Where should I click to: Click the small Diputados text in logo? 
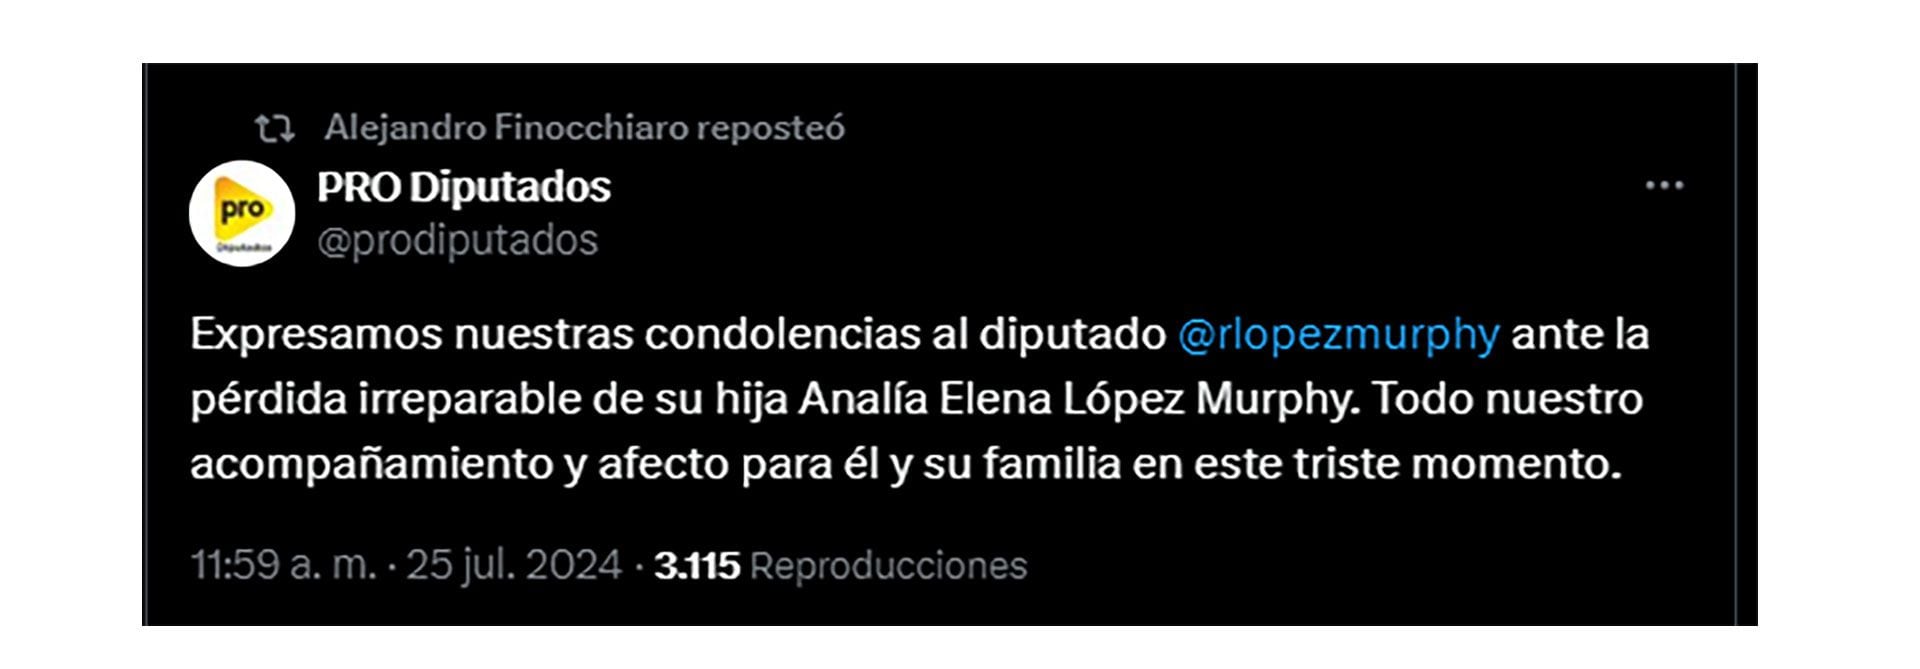click(x=242, y=246)
